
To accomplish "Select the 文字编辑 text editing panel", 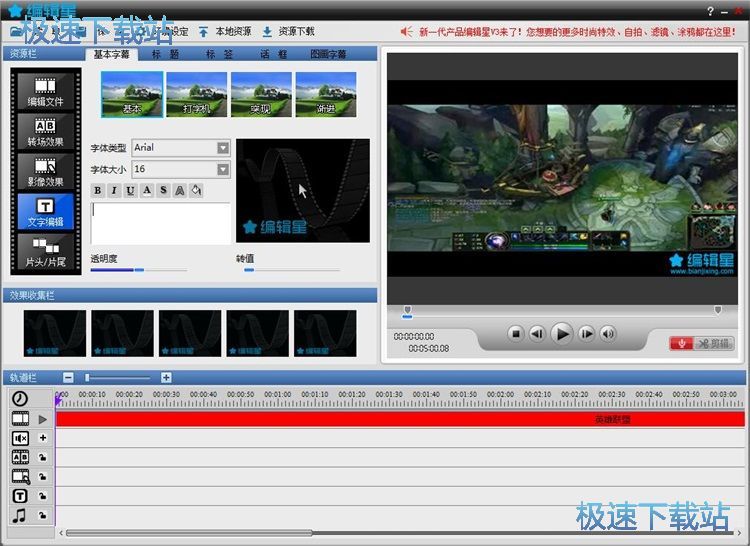I will coord(45,212).
